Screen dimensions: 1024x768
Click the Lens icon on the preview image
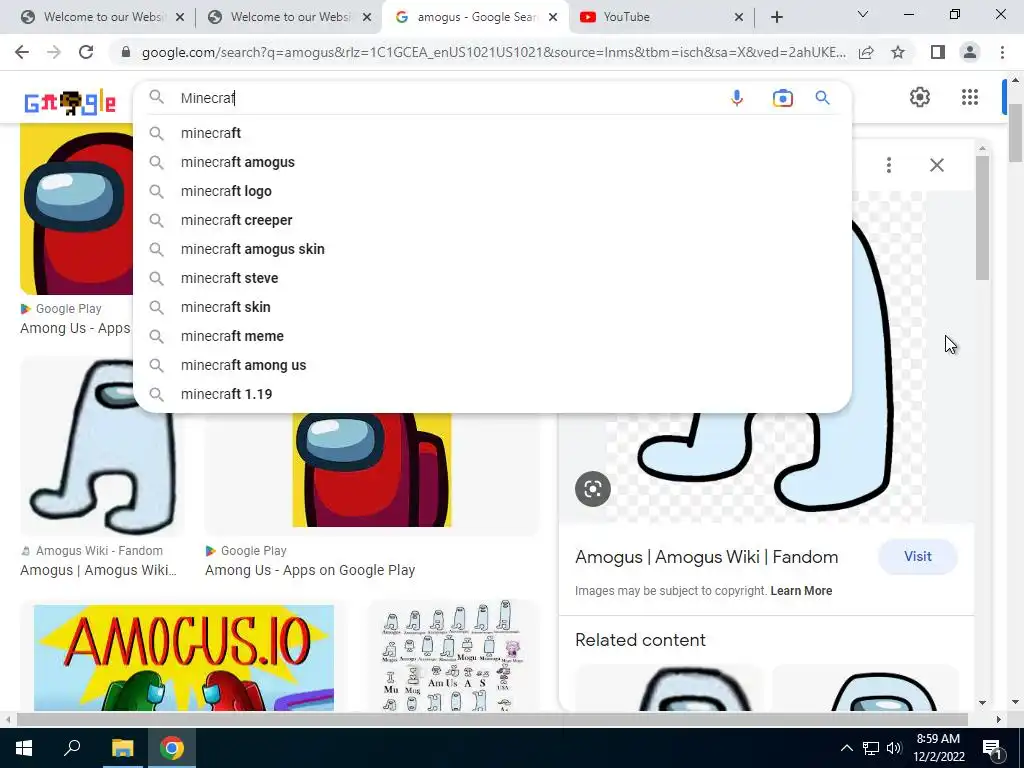pos(593,488)
